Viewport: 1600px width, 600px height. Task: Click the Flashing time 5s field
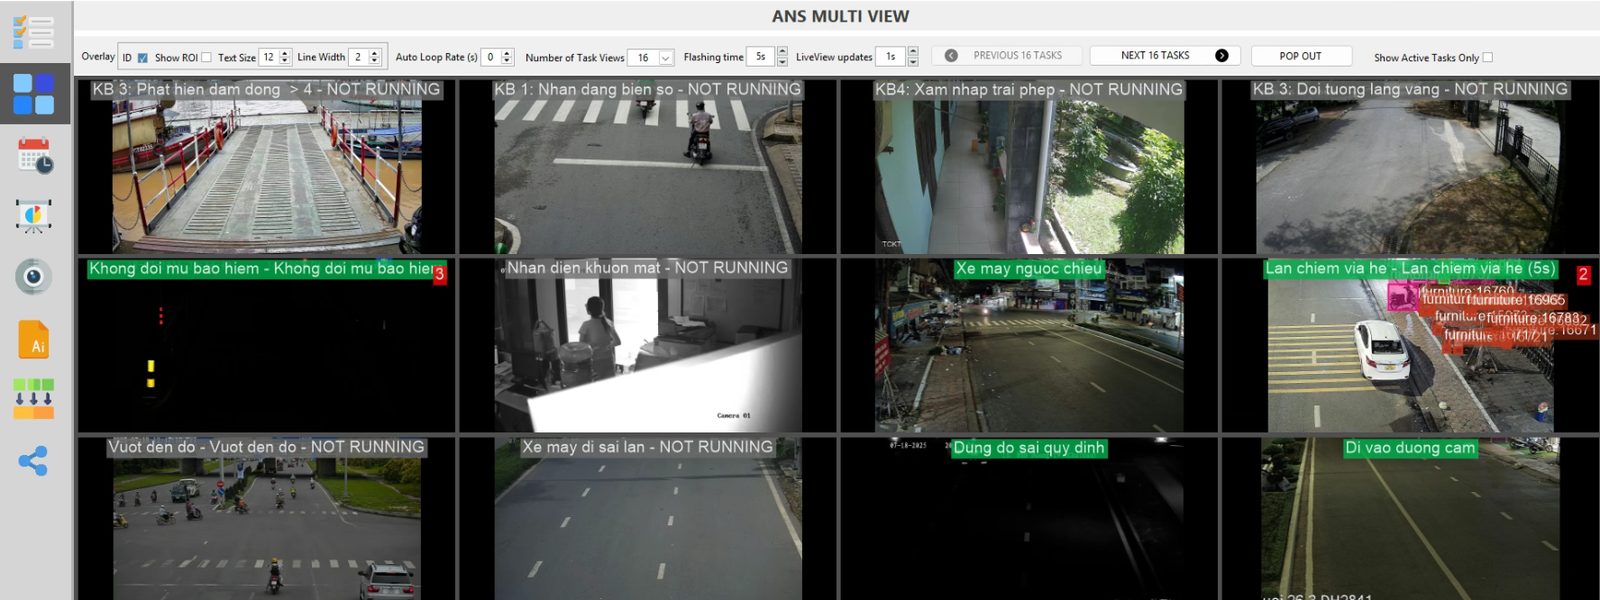tap(762, 57)
